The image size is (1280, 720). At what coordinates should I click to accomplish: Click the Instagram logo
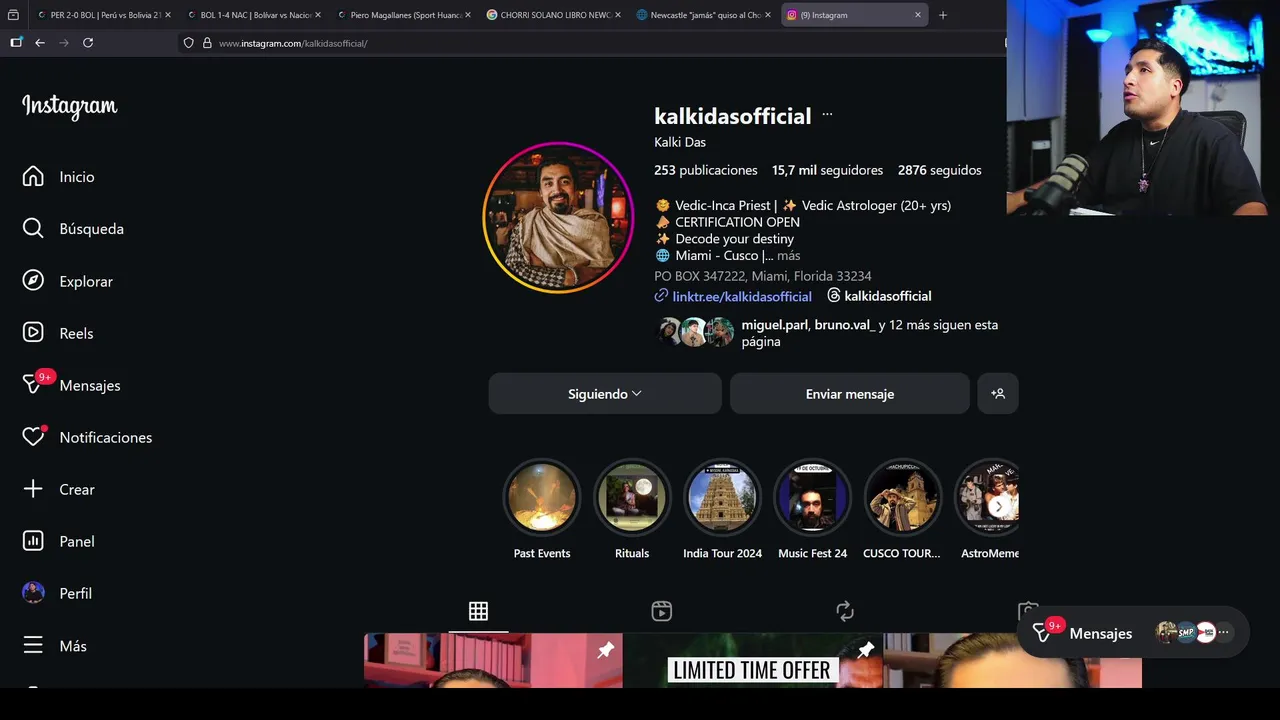click(x=70, y=106)
